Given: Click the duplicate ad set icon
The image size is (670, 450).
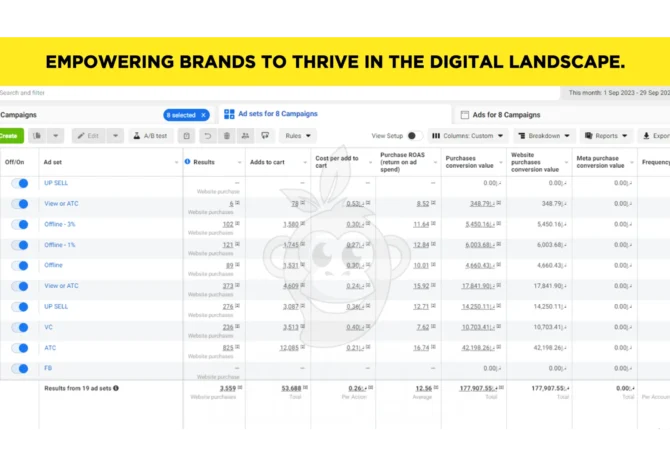Looking at the screenshot, I should [x=37, y=136].
